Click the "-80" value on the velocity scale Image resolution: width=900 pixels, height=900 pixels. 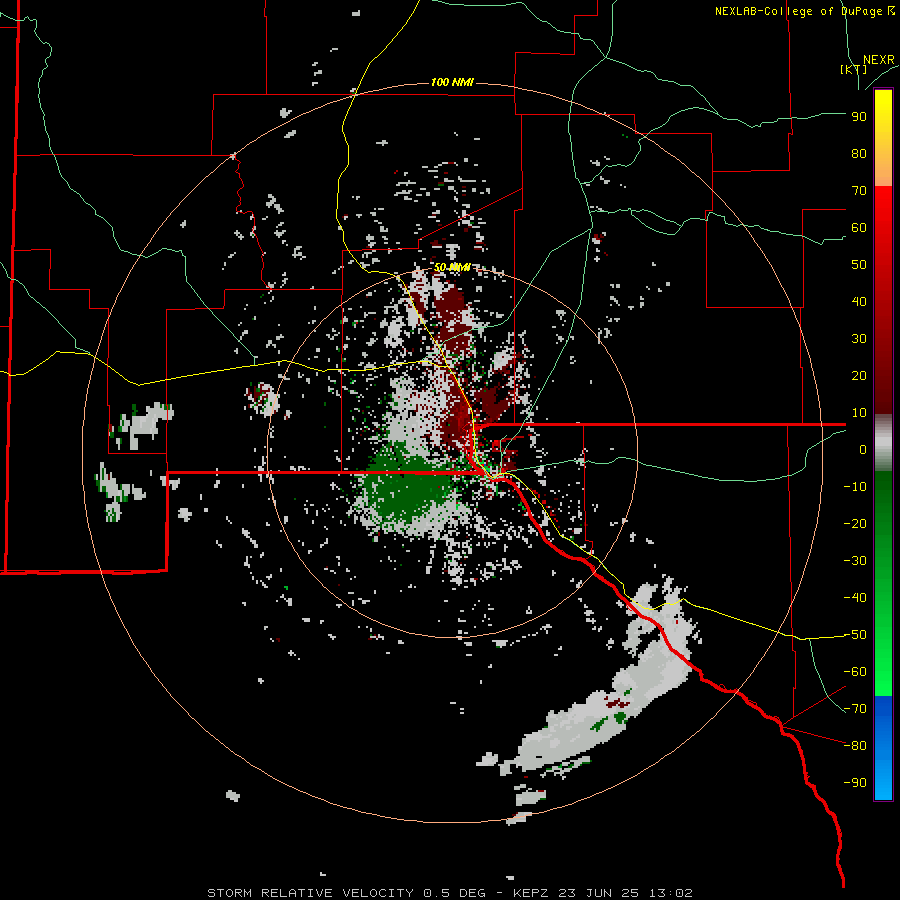pyautogui.click(x=855, y=746)
